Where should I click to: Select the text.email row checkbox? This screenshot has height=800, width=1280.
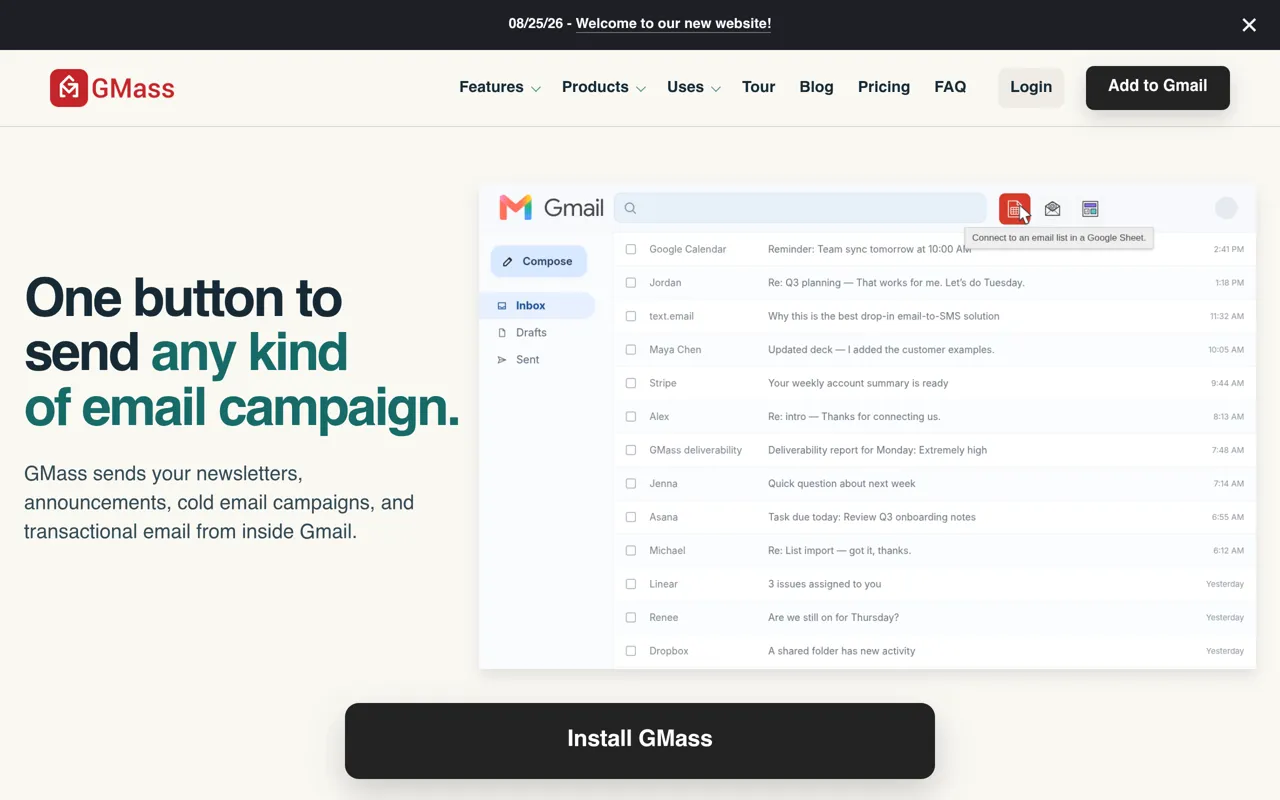631,316
